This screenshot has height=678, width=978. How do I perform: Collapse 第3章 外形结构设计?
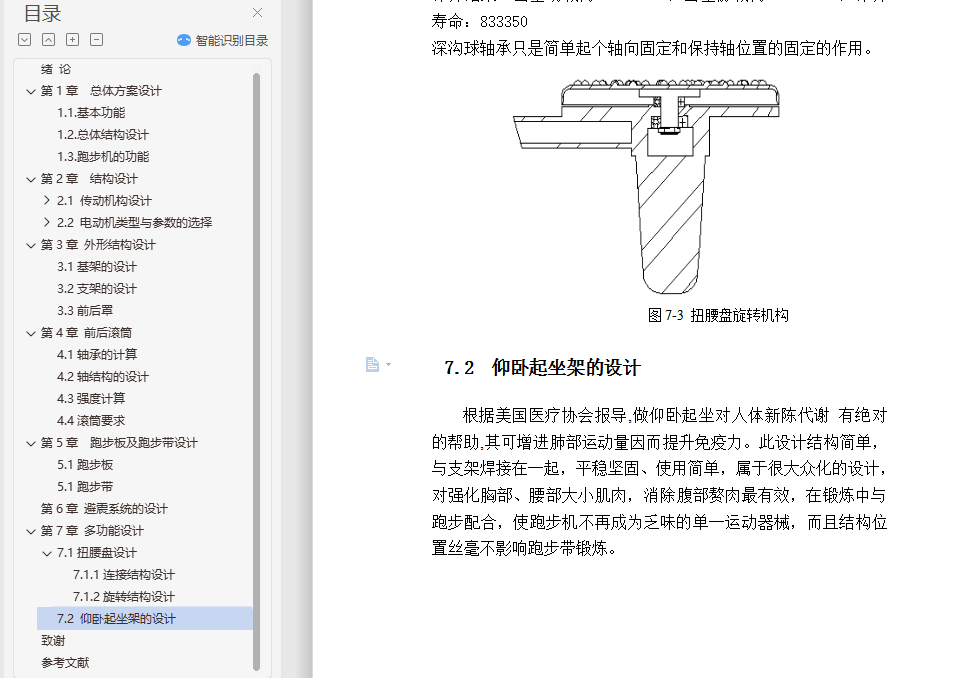click(x=31, y=245)
